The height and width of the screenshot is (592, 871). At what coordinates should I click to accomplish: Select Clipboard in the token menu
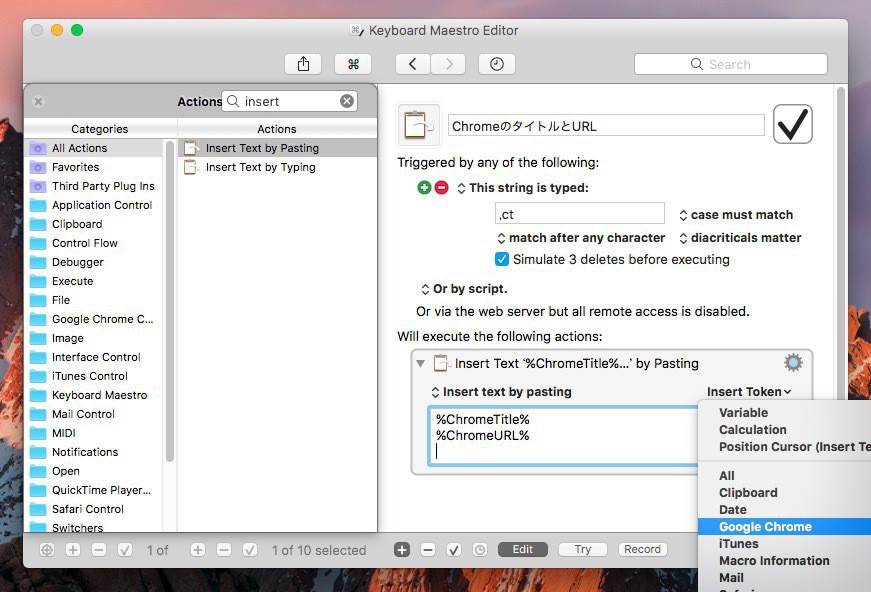(x=748, y=492)
